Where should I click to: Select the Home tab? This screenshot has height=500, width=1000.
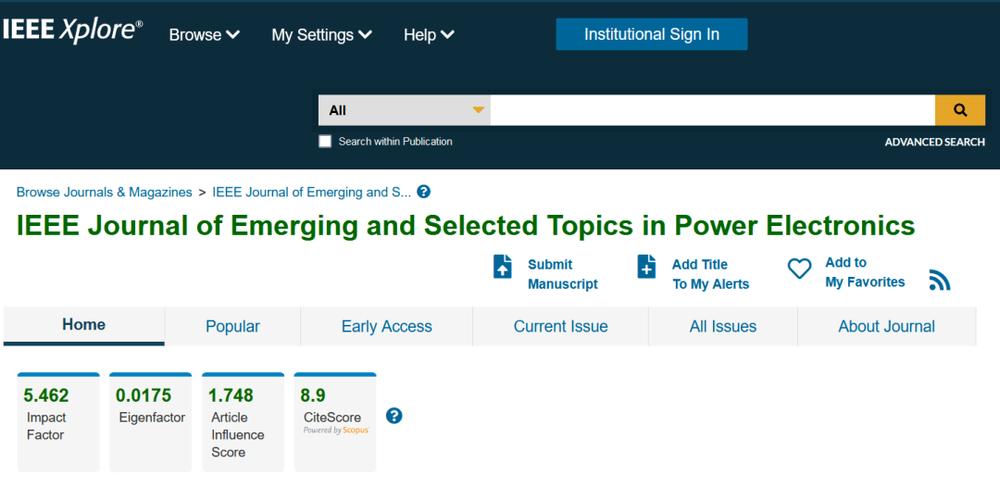pyautogui.click(x=84, y=326)
